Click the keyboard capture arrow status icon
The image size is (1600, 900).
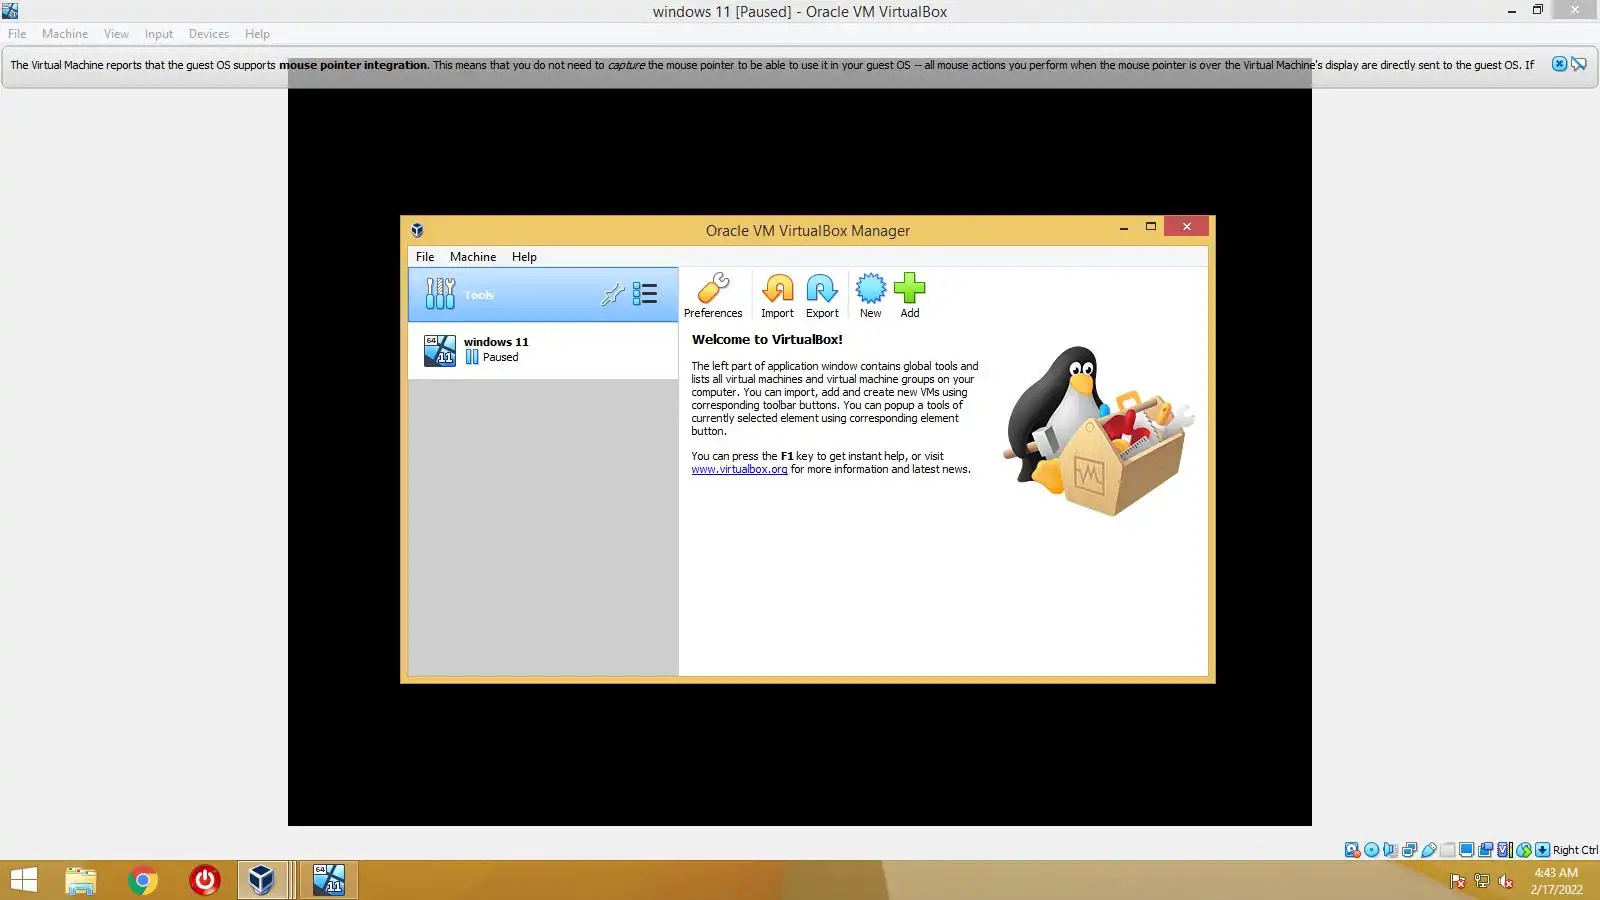click(x=1542, y=850)
